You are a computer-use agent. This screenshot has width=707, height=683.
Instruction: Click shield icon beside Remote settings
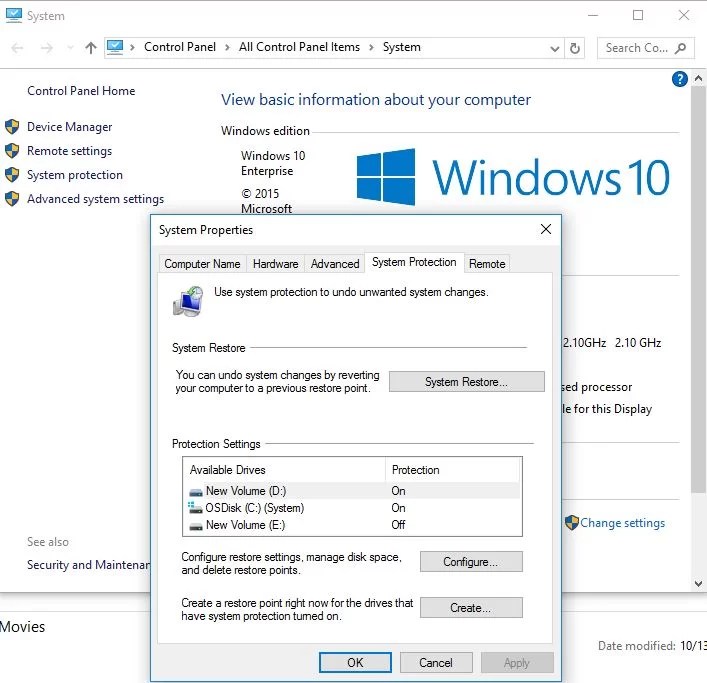12,151
